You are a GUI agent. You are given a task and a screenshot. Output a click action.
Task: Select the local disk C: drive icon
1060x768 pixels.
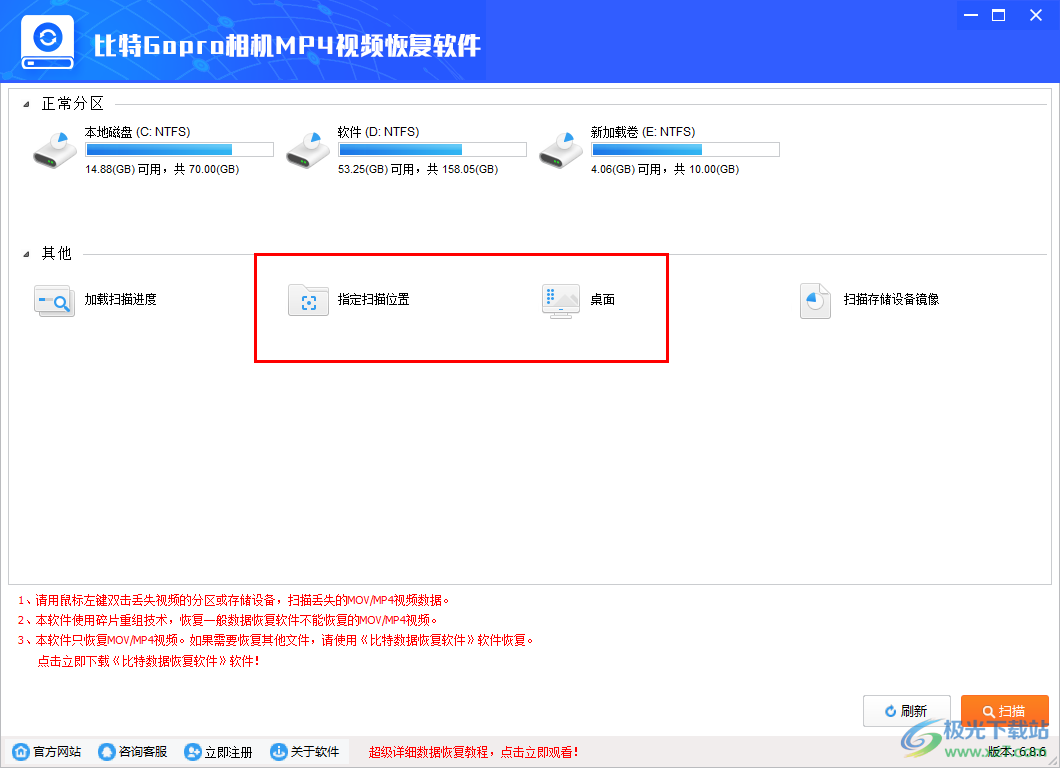[x=55, y=150]
